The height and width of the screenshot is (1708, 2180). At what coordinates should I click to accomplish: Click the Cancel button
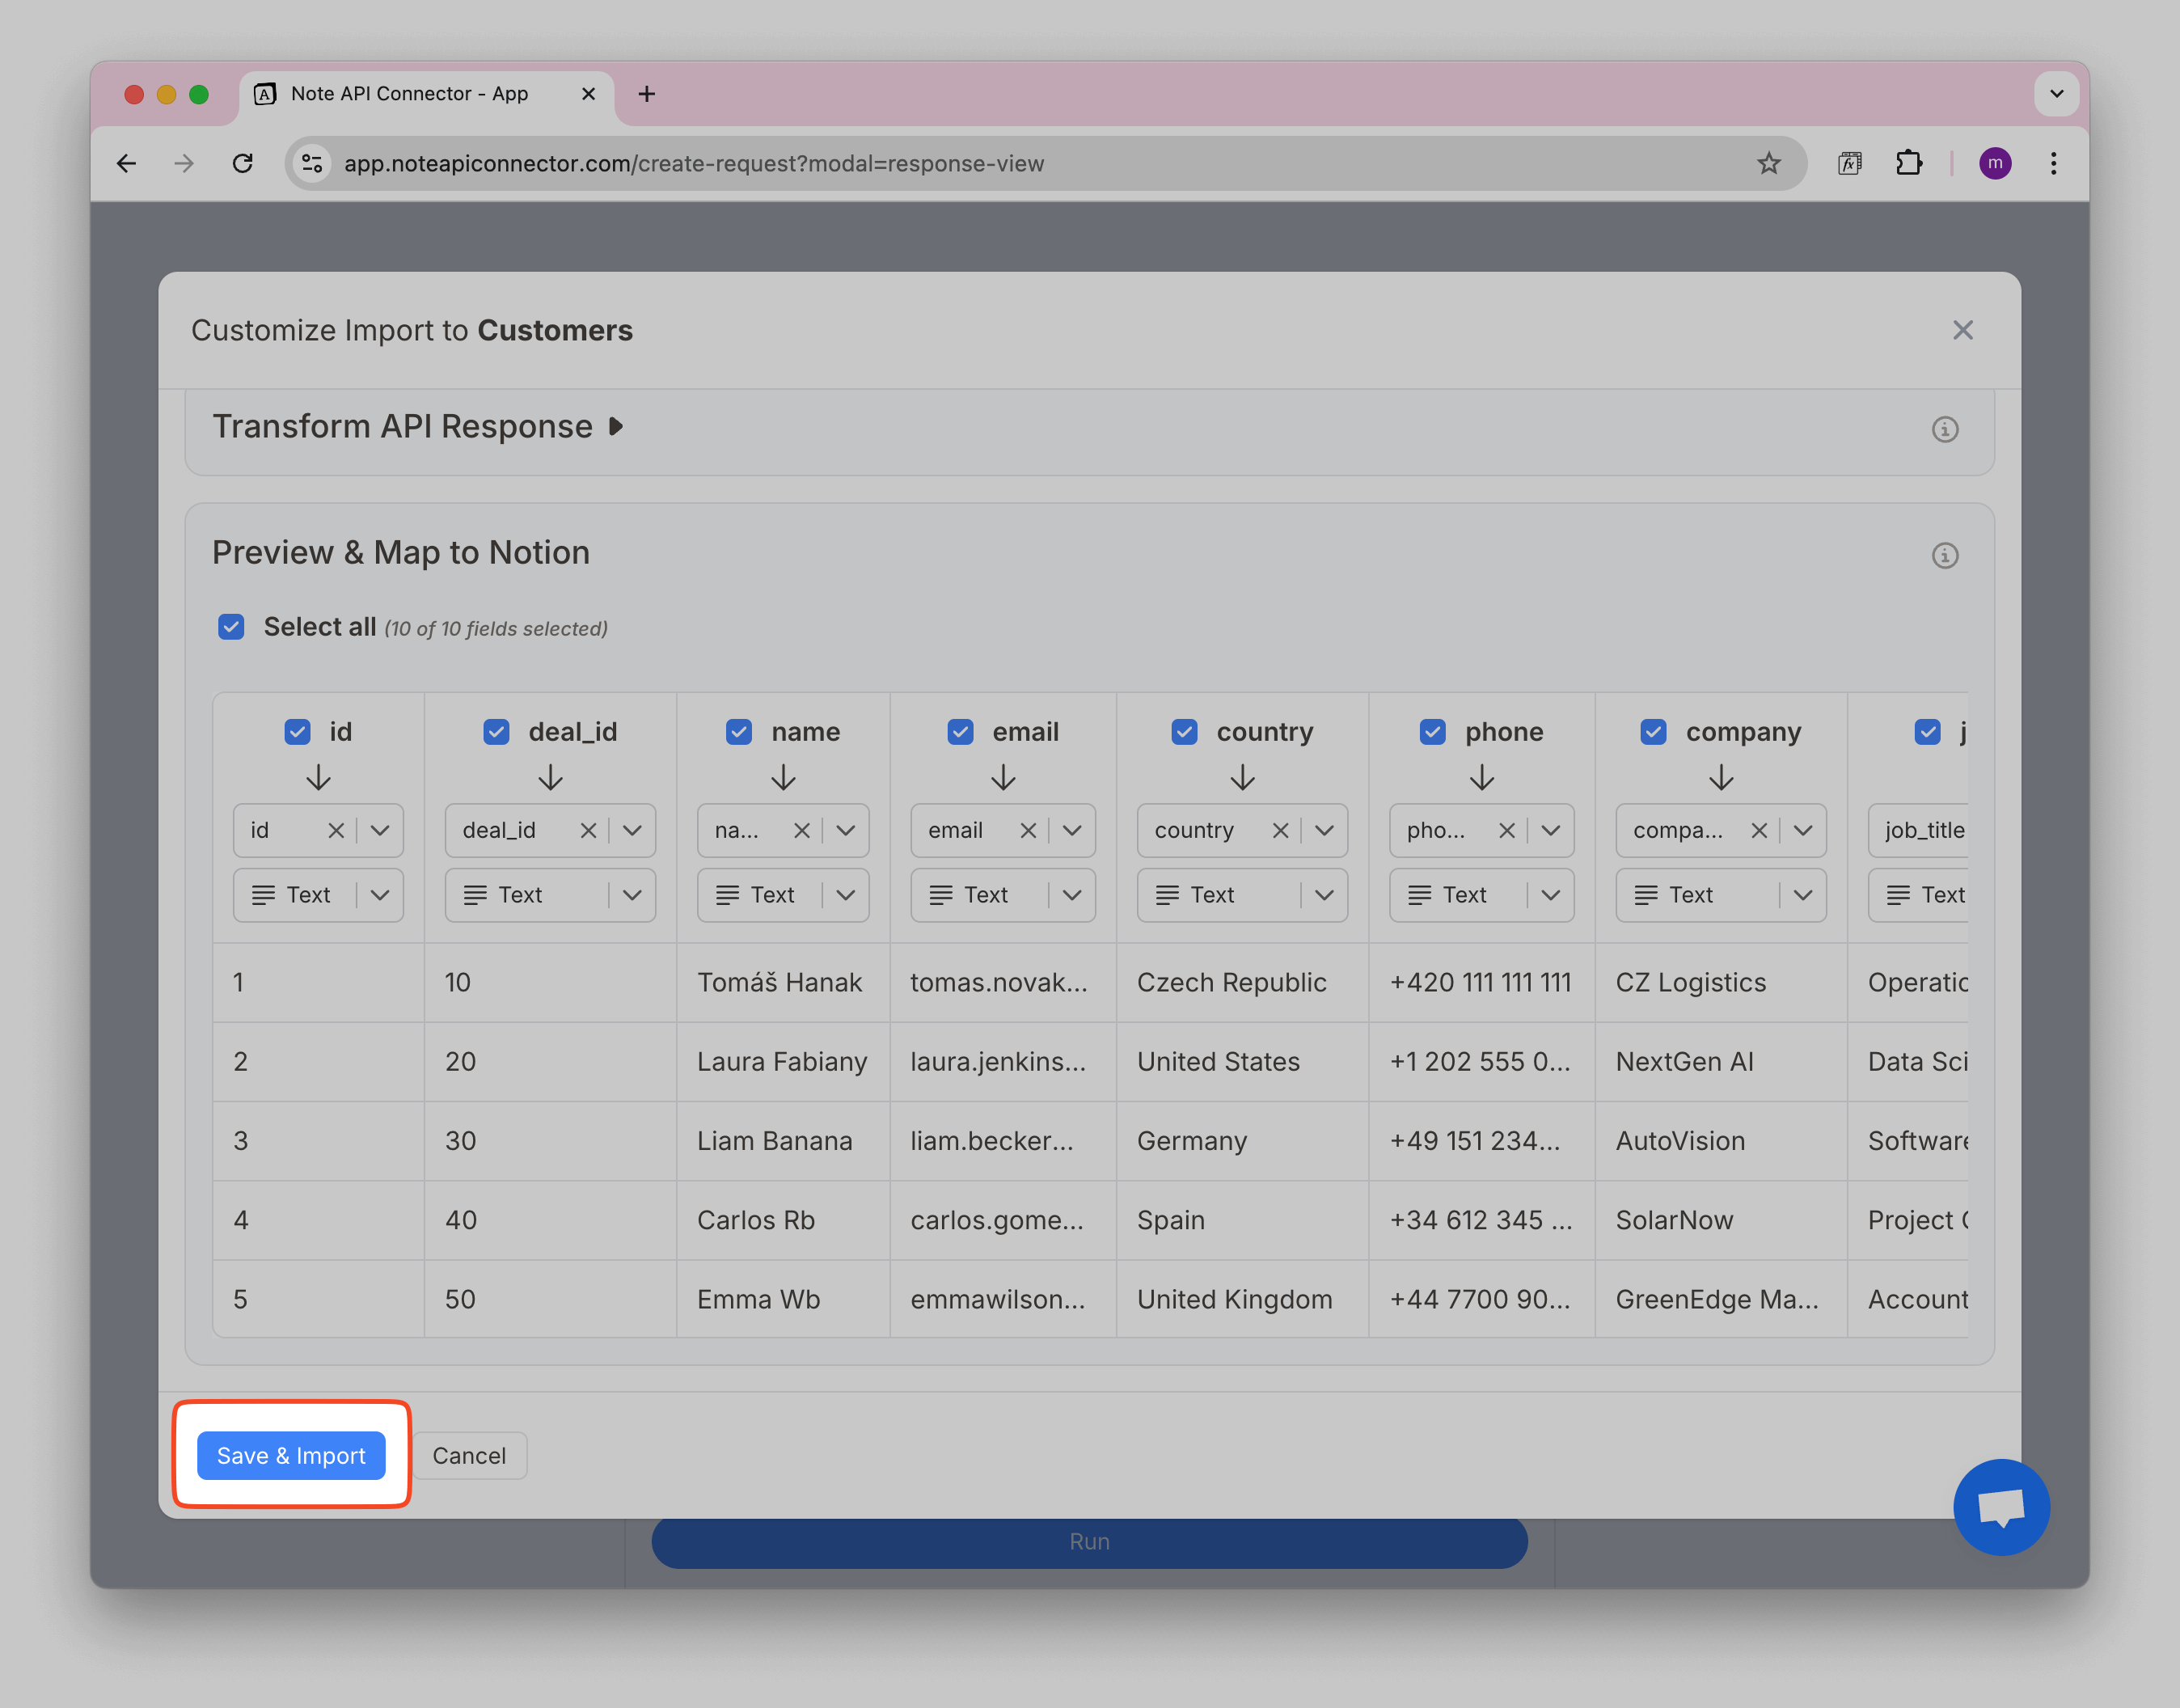[x=469, y=1455]
